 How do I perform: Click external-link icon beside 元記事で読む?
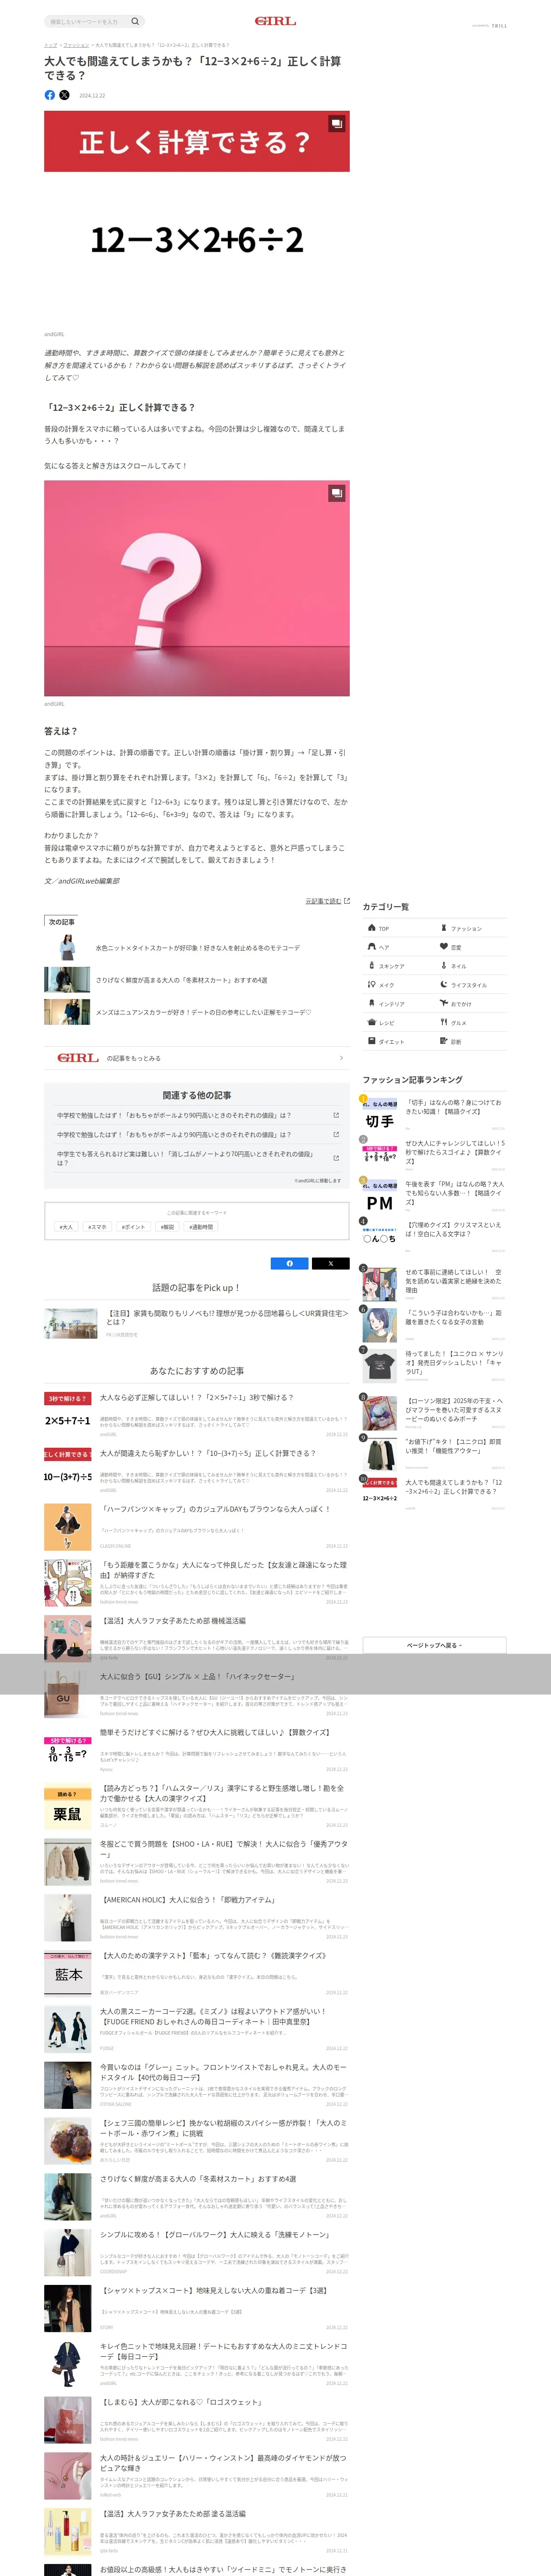(347, 901)
